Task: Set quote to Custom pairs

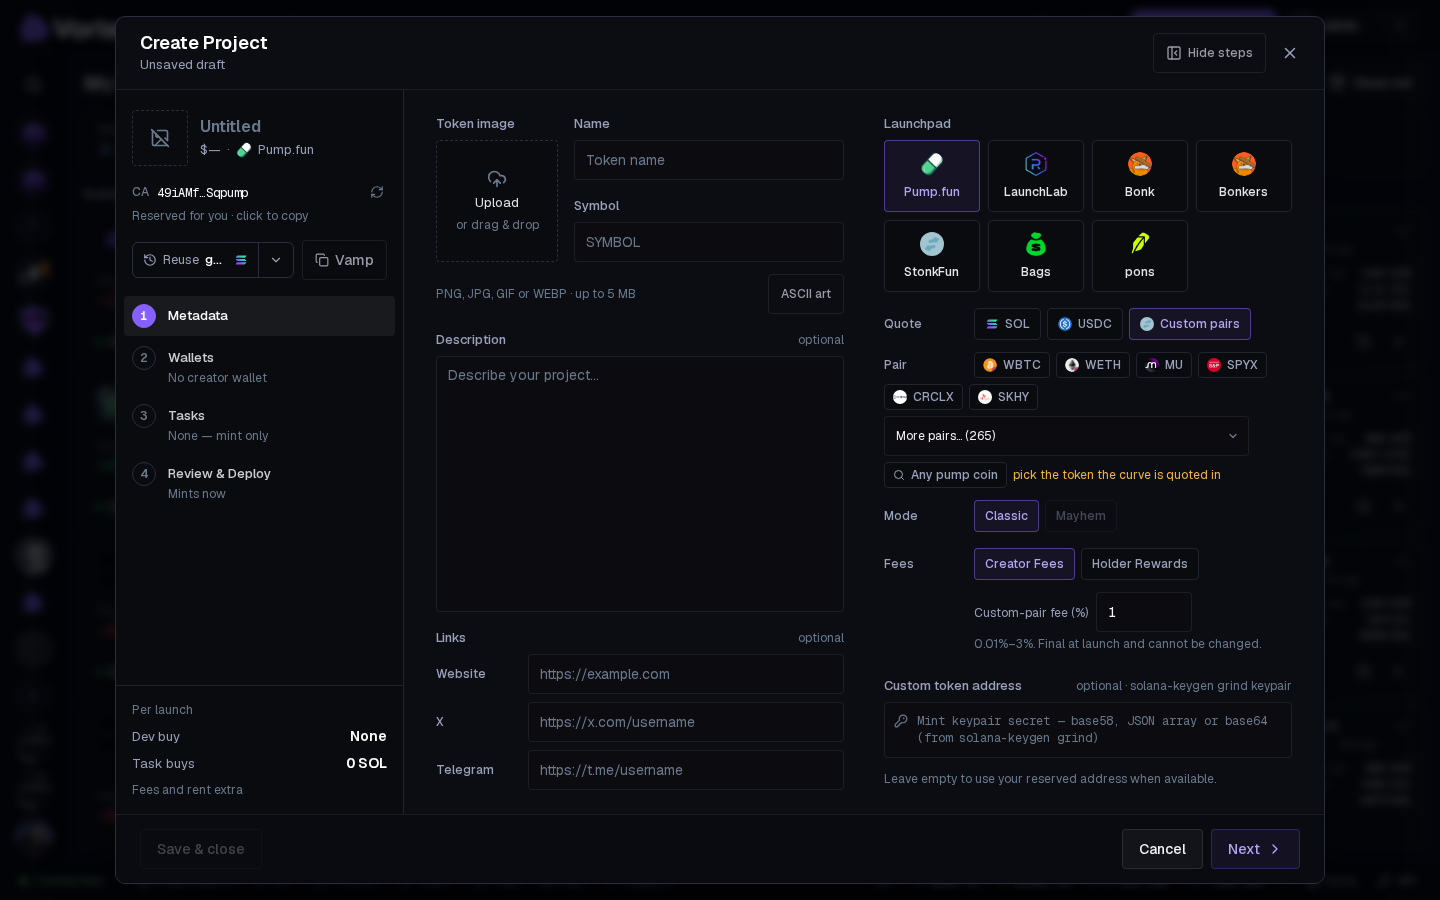Action: (1190, 324)
